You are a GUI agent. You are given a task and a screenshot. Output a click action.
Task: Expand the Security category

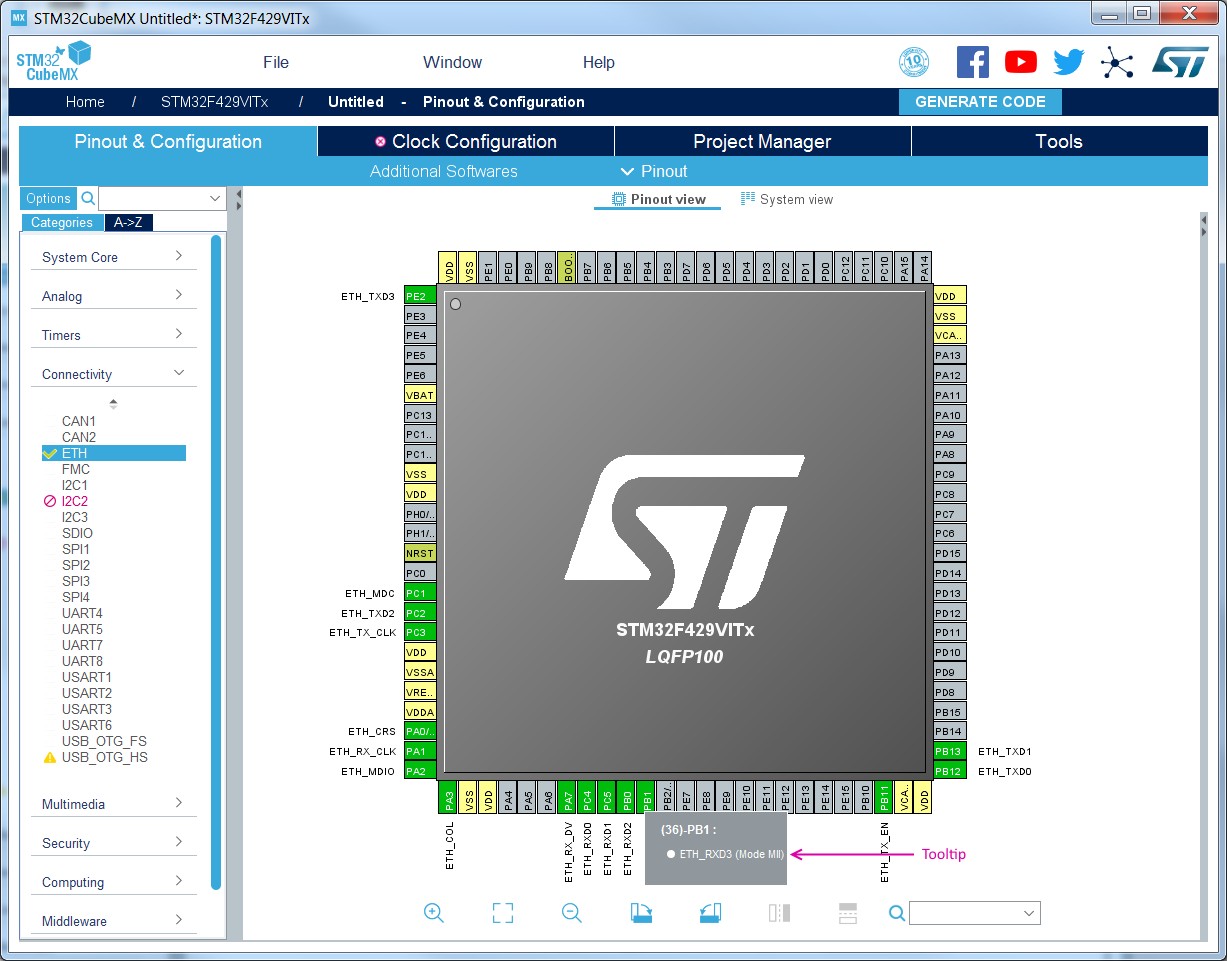coord(113,843)
